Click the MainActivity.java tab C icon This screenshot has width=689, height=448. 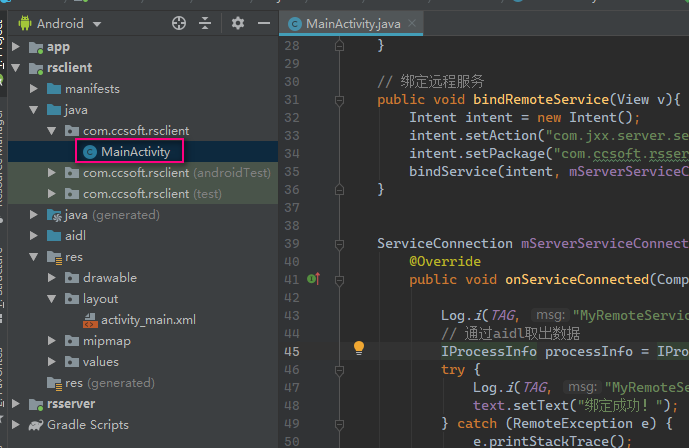click(x=295, y=24)
